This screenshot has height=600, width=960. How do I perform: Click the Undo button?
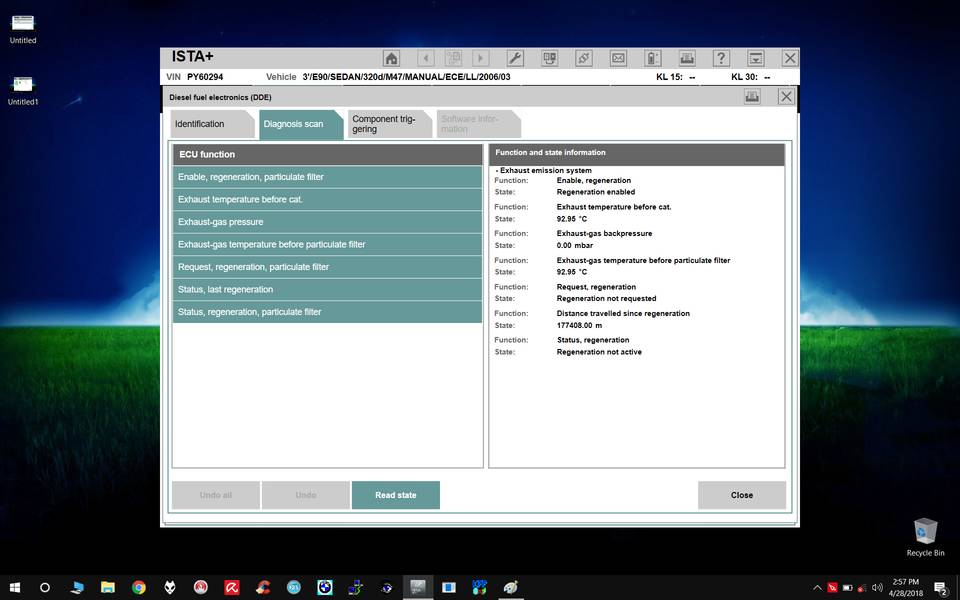(306, 495)
